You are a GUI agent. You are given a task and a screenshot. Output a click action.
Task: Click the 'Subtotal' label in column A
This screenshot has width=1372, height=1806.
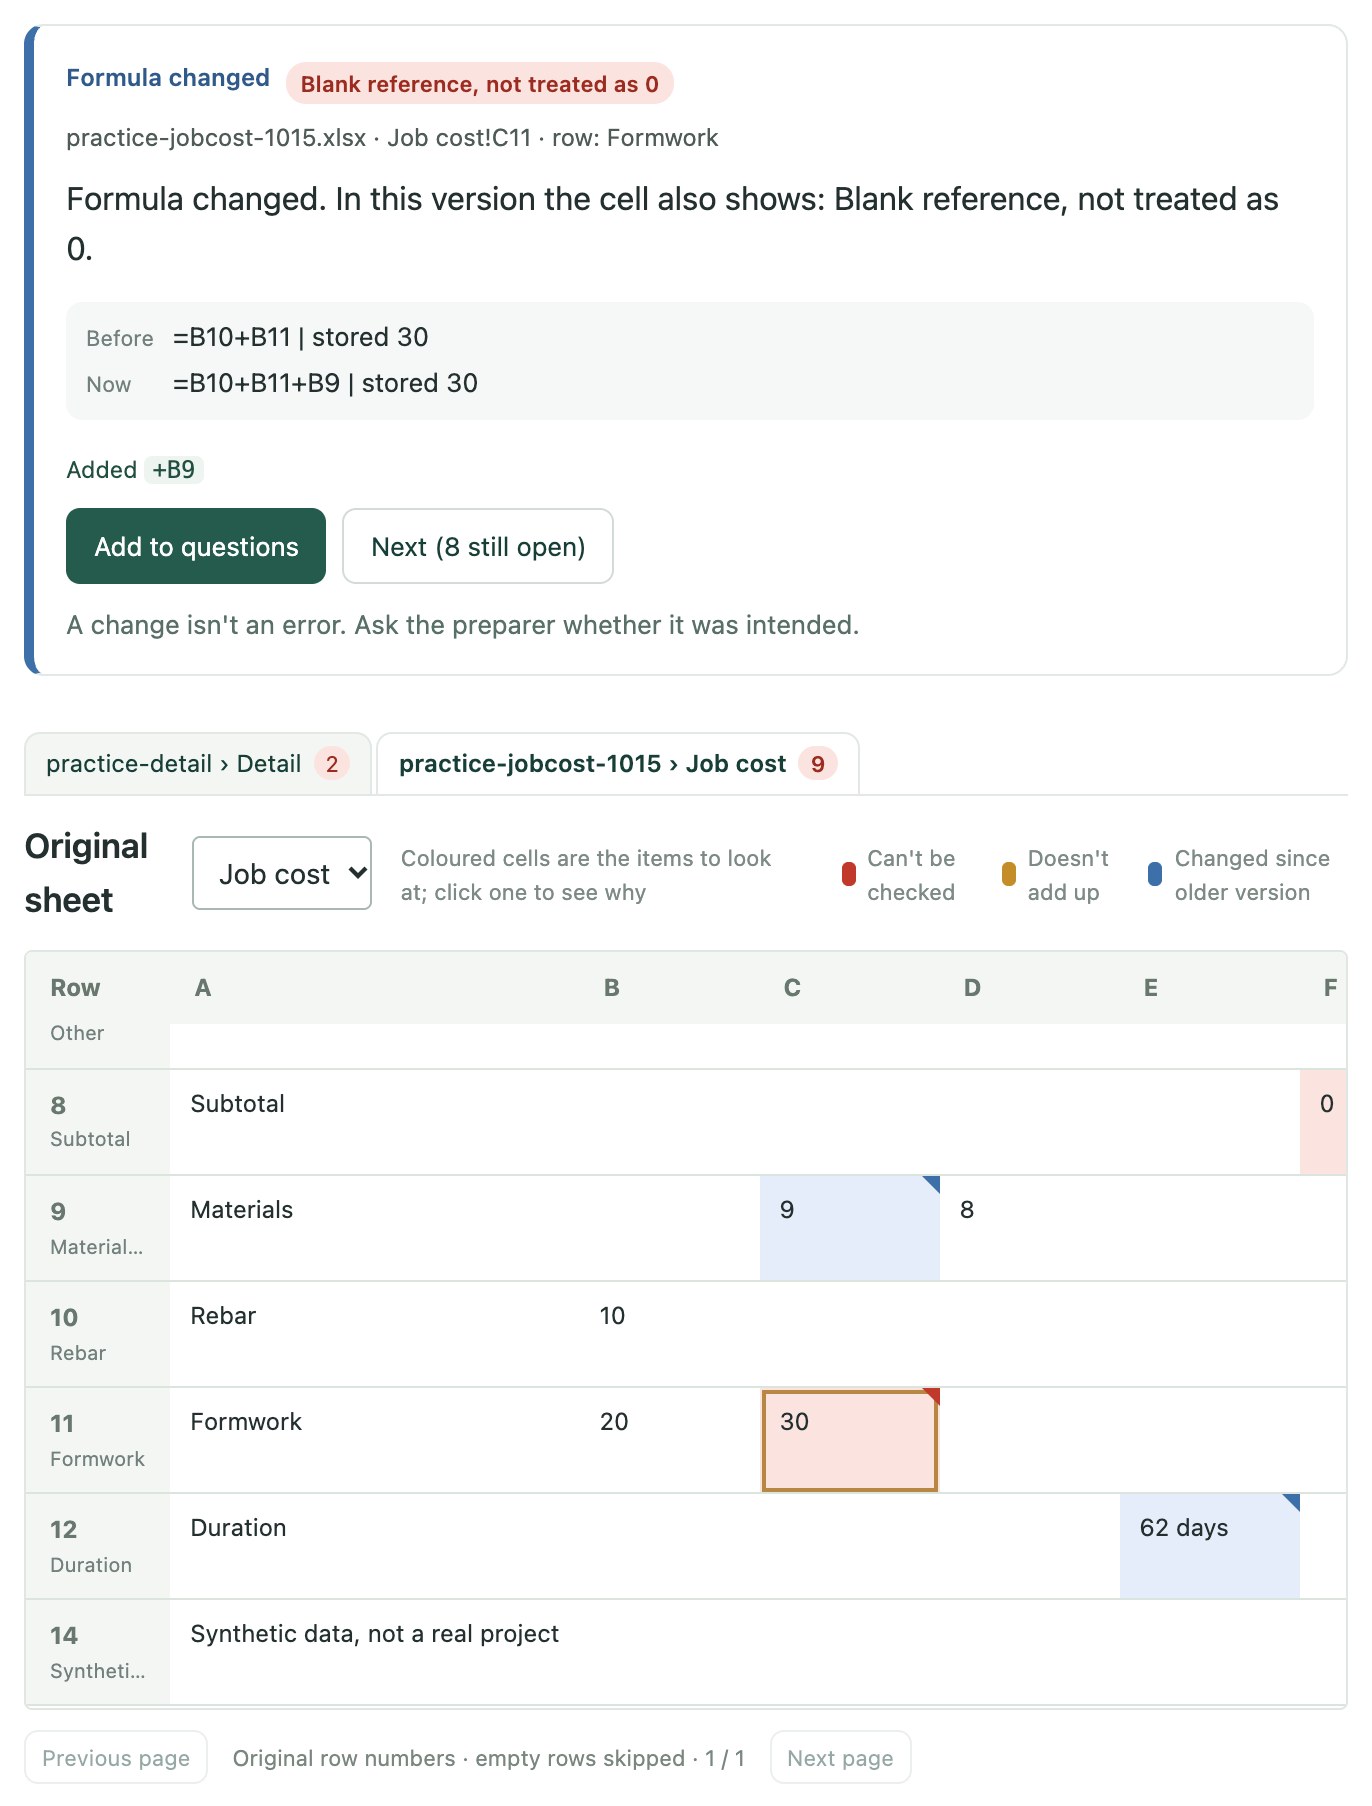click(x=238, y=1104)
